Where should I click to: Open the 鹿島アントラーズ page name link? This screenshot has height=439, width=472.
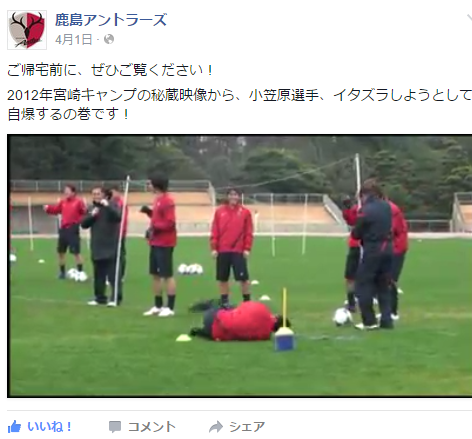click(x=111, y=20)
